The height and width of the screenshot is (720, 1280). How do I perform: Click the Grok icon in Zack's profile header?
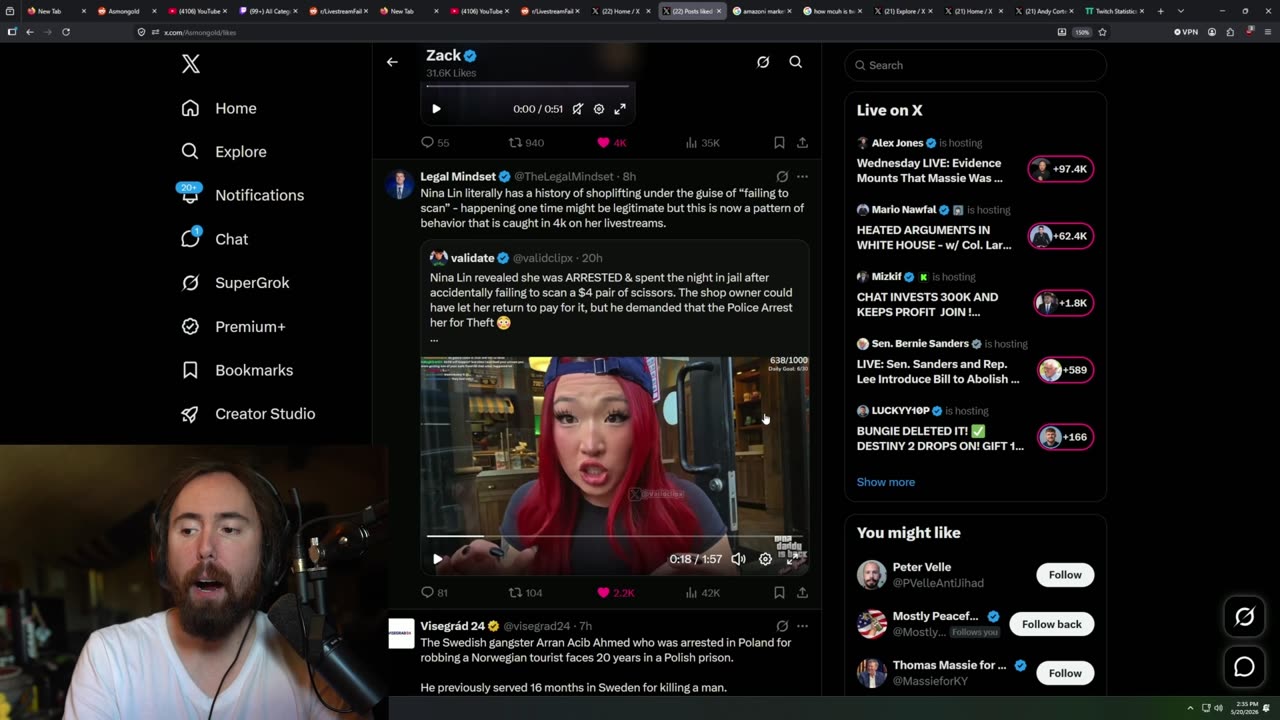763,62
